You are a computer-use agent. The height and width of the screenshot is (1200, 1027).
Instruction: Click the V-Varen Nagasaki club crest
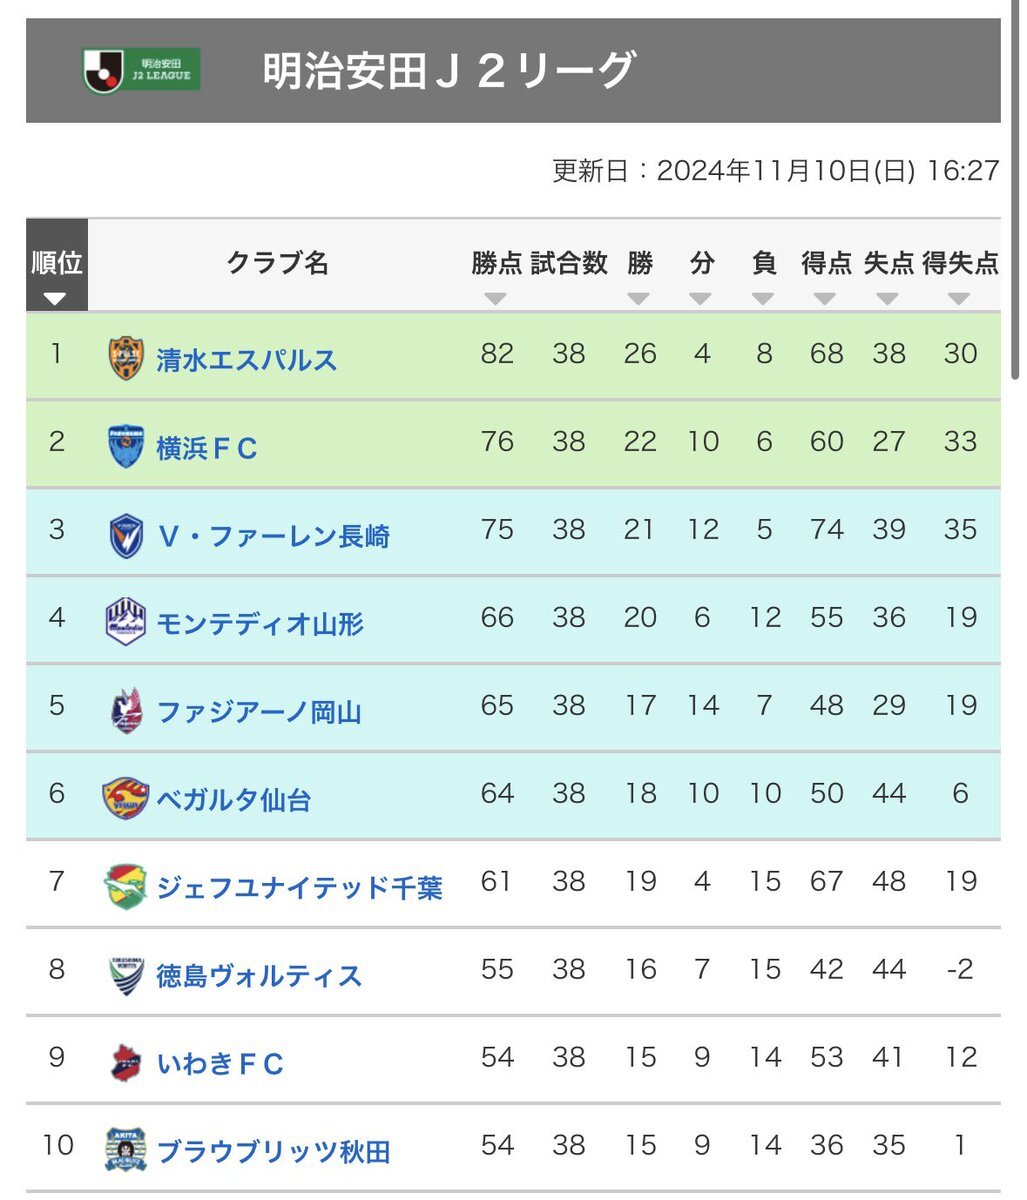tap(126, 535)
